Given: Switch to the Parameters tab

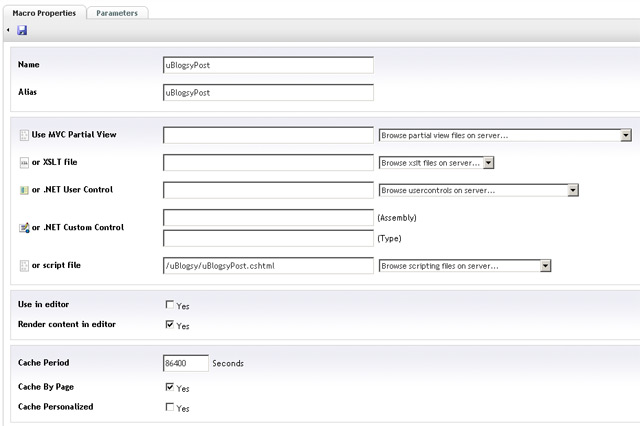Looking at the screenshot, I should click(117, 13).
